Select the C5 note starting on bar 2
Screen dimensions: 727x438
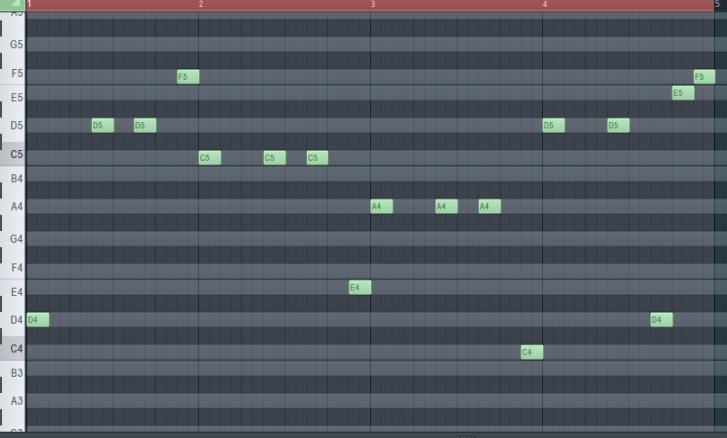[x=210, y=158]
